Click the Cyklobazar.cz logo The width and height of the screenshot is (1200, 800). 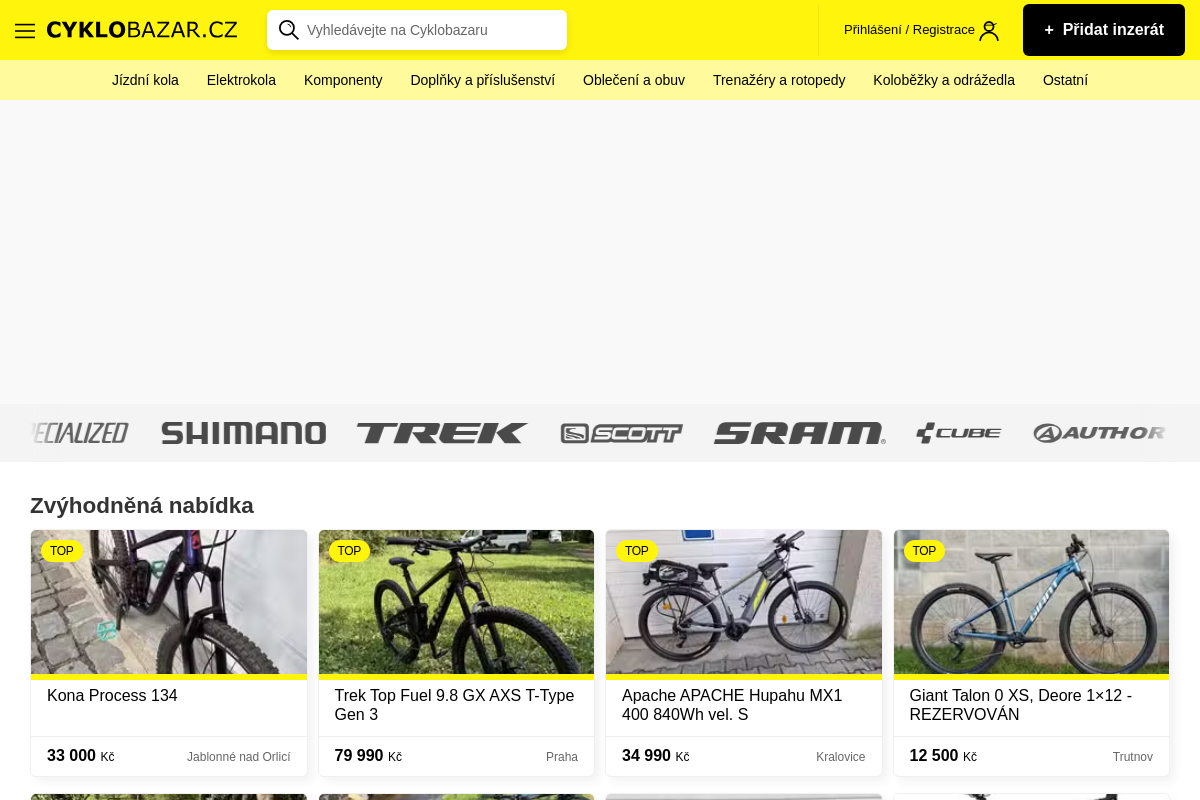pyautogui.click(x=142, y=30)
